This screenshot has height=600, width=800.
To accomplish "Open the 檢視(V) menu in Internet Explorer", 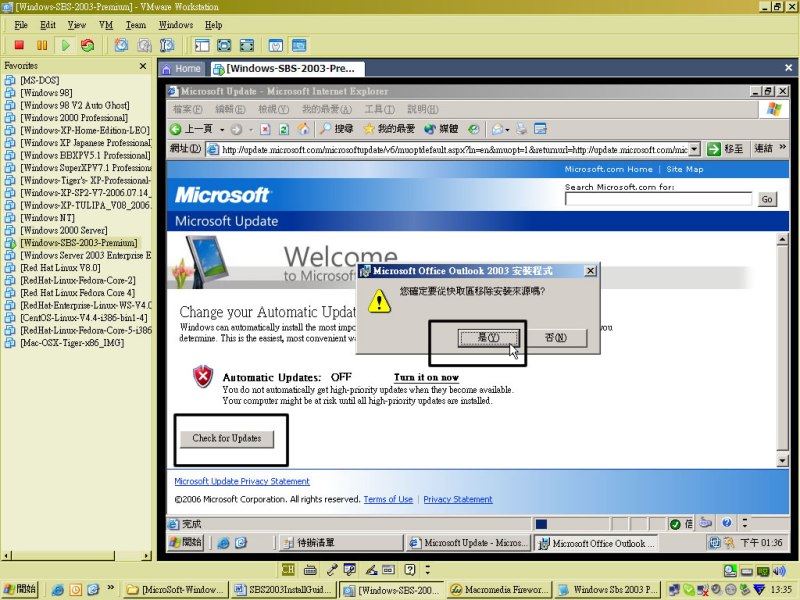I will point(273,109).
